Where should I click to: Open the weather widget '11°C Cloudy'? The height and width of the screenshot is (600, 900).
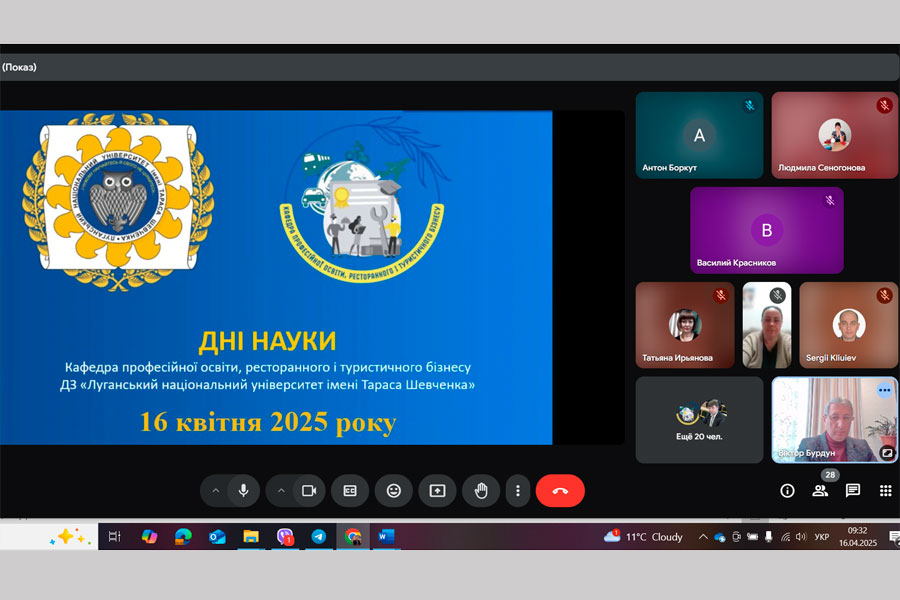643,537
